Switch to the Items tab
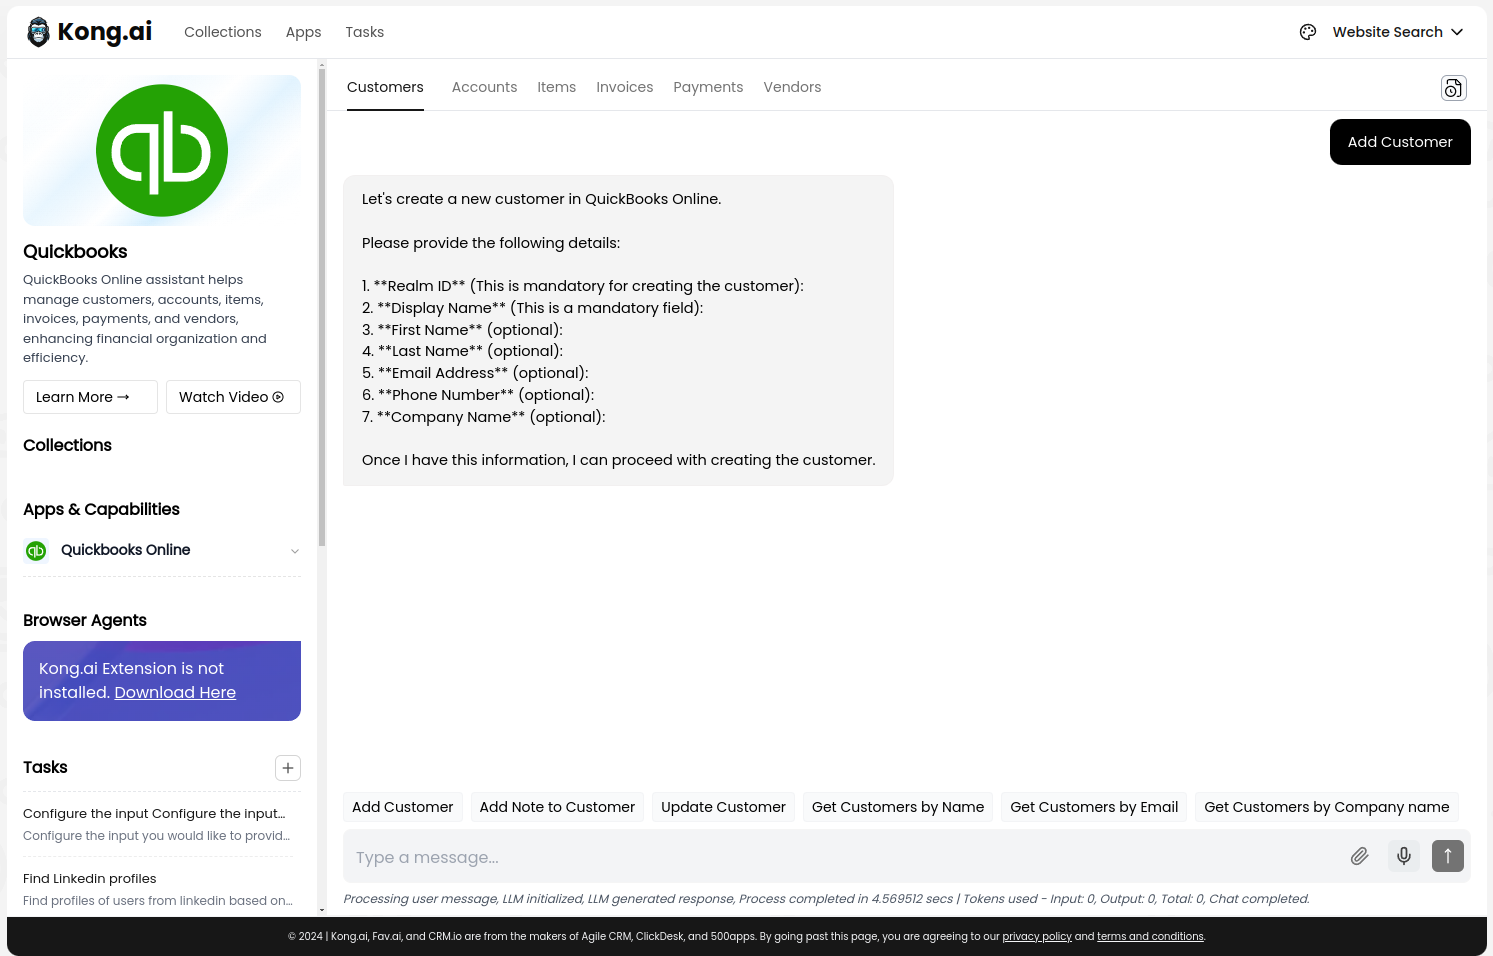The width and height of the screenshot is (1493, 956). (556, 87)
